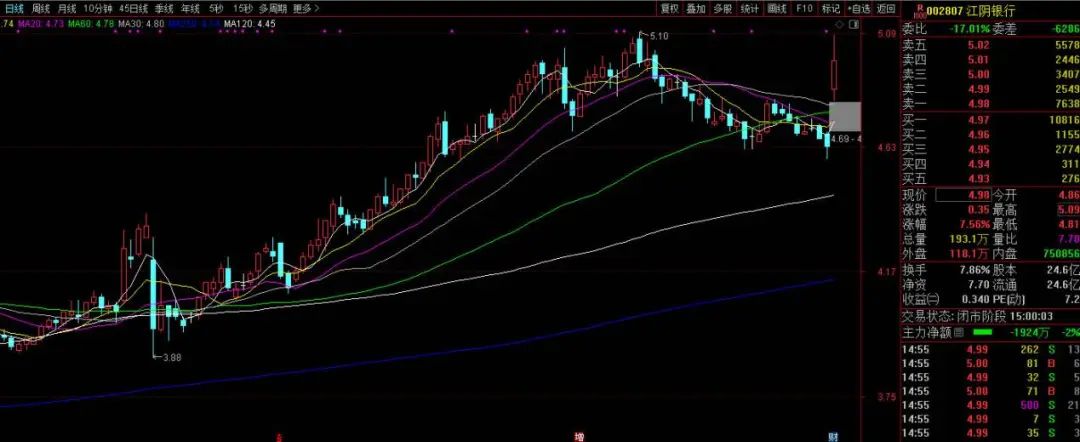Click the 增 marker on the timeline
The width and height of the screenshot is (1080, 442).
click(578, 437)
